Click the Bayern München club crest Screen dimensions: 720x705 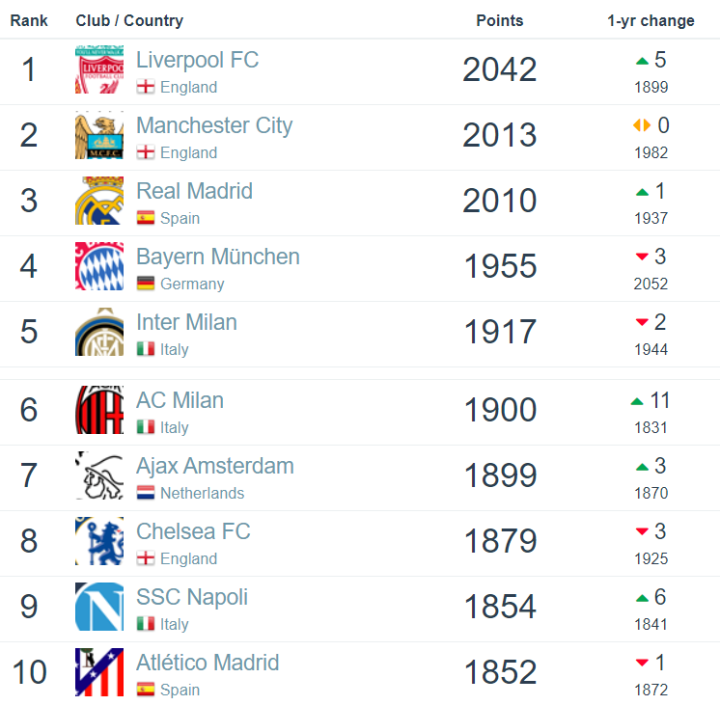(x=99, y=267)
